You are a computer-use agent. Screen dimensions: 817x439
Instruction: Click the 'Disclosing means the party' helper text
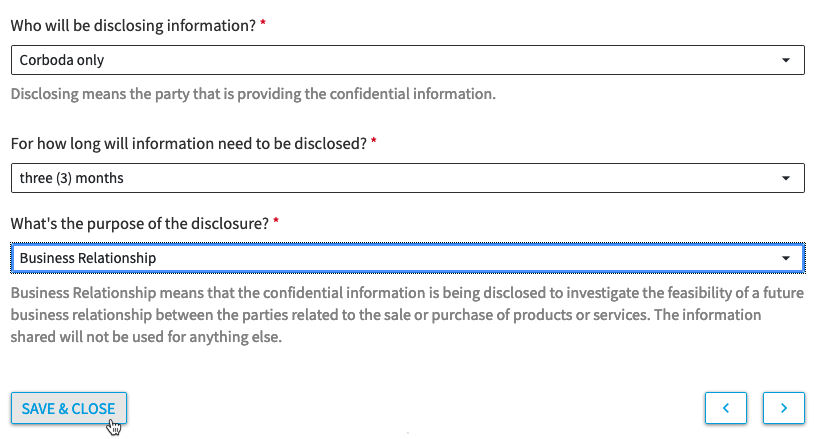tap(253, 94)
